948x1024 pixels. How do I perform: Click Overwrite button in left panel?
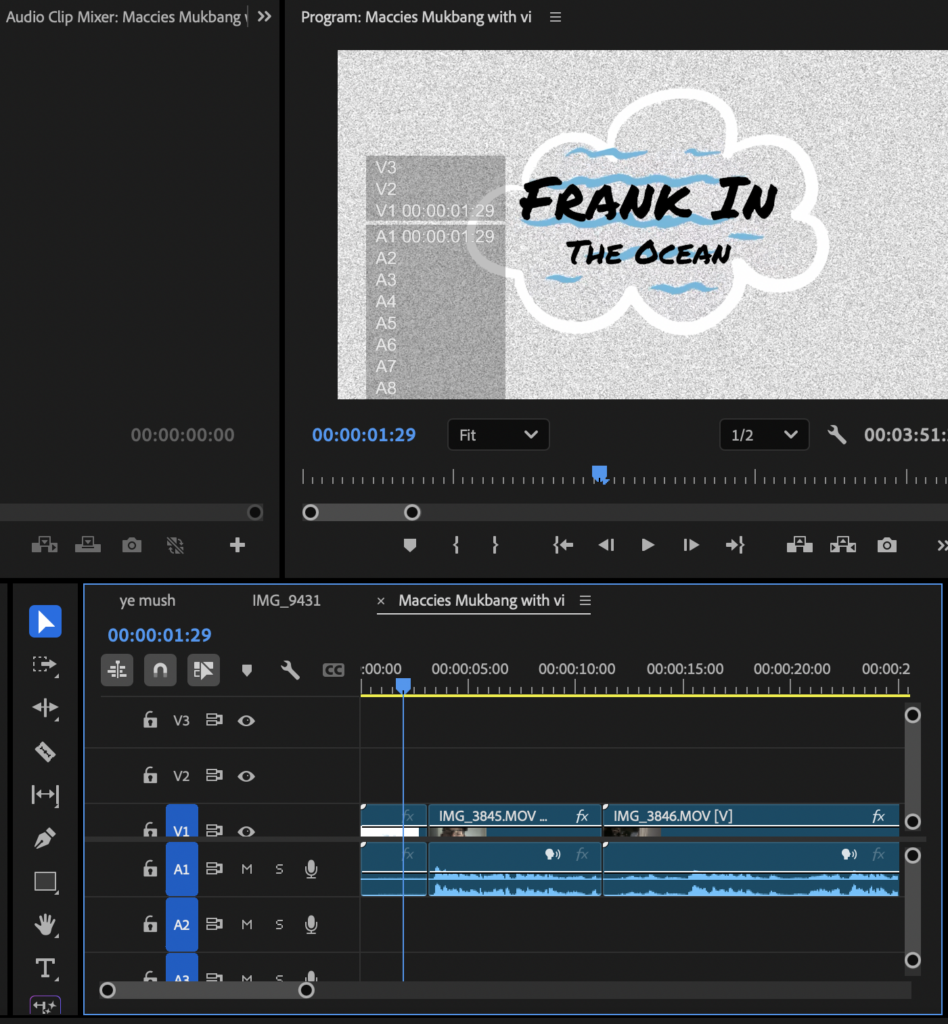click(87, 545)
